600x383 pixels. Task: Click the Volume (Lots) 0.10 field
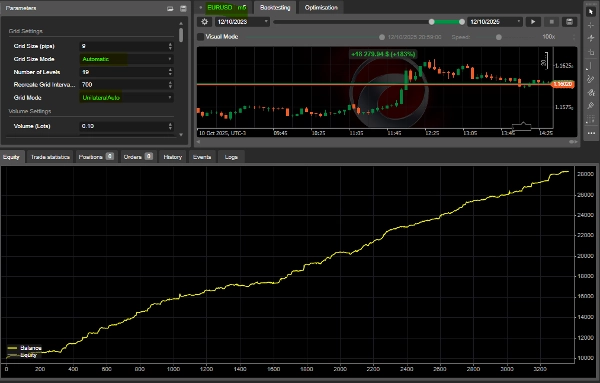coord(123,126)
